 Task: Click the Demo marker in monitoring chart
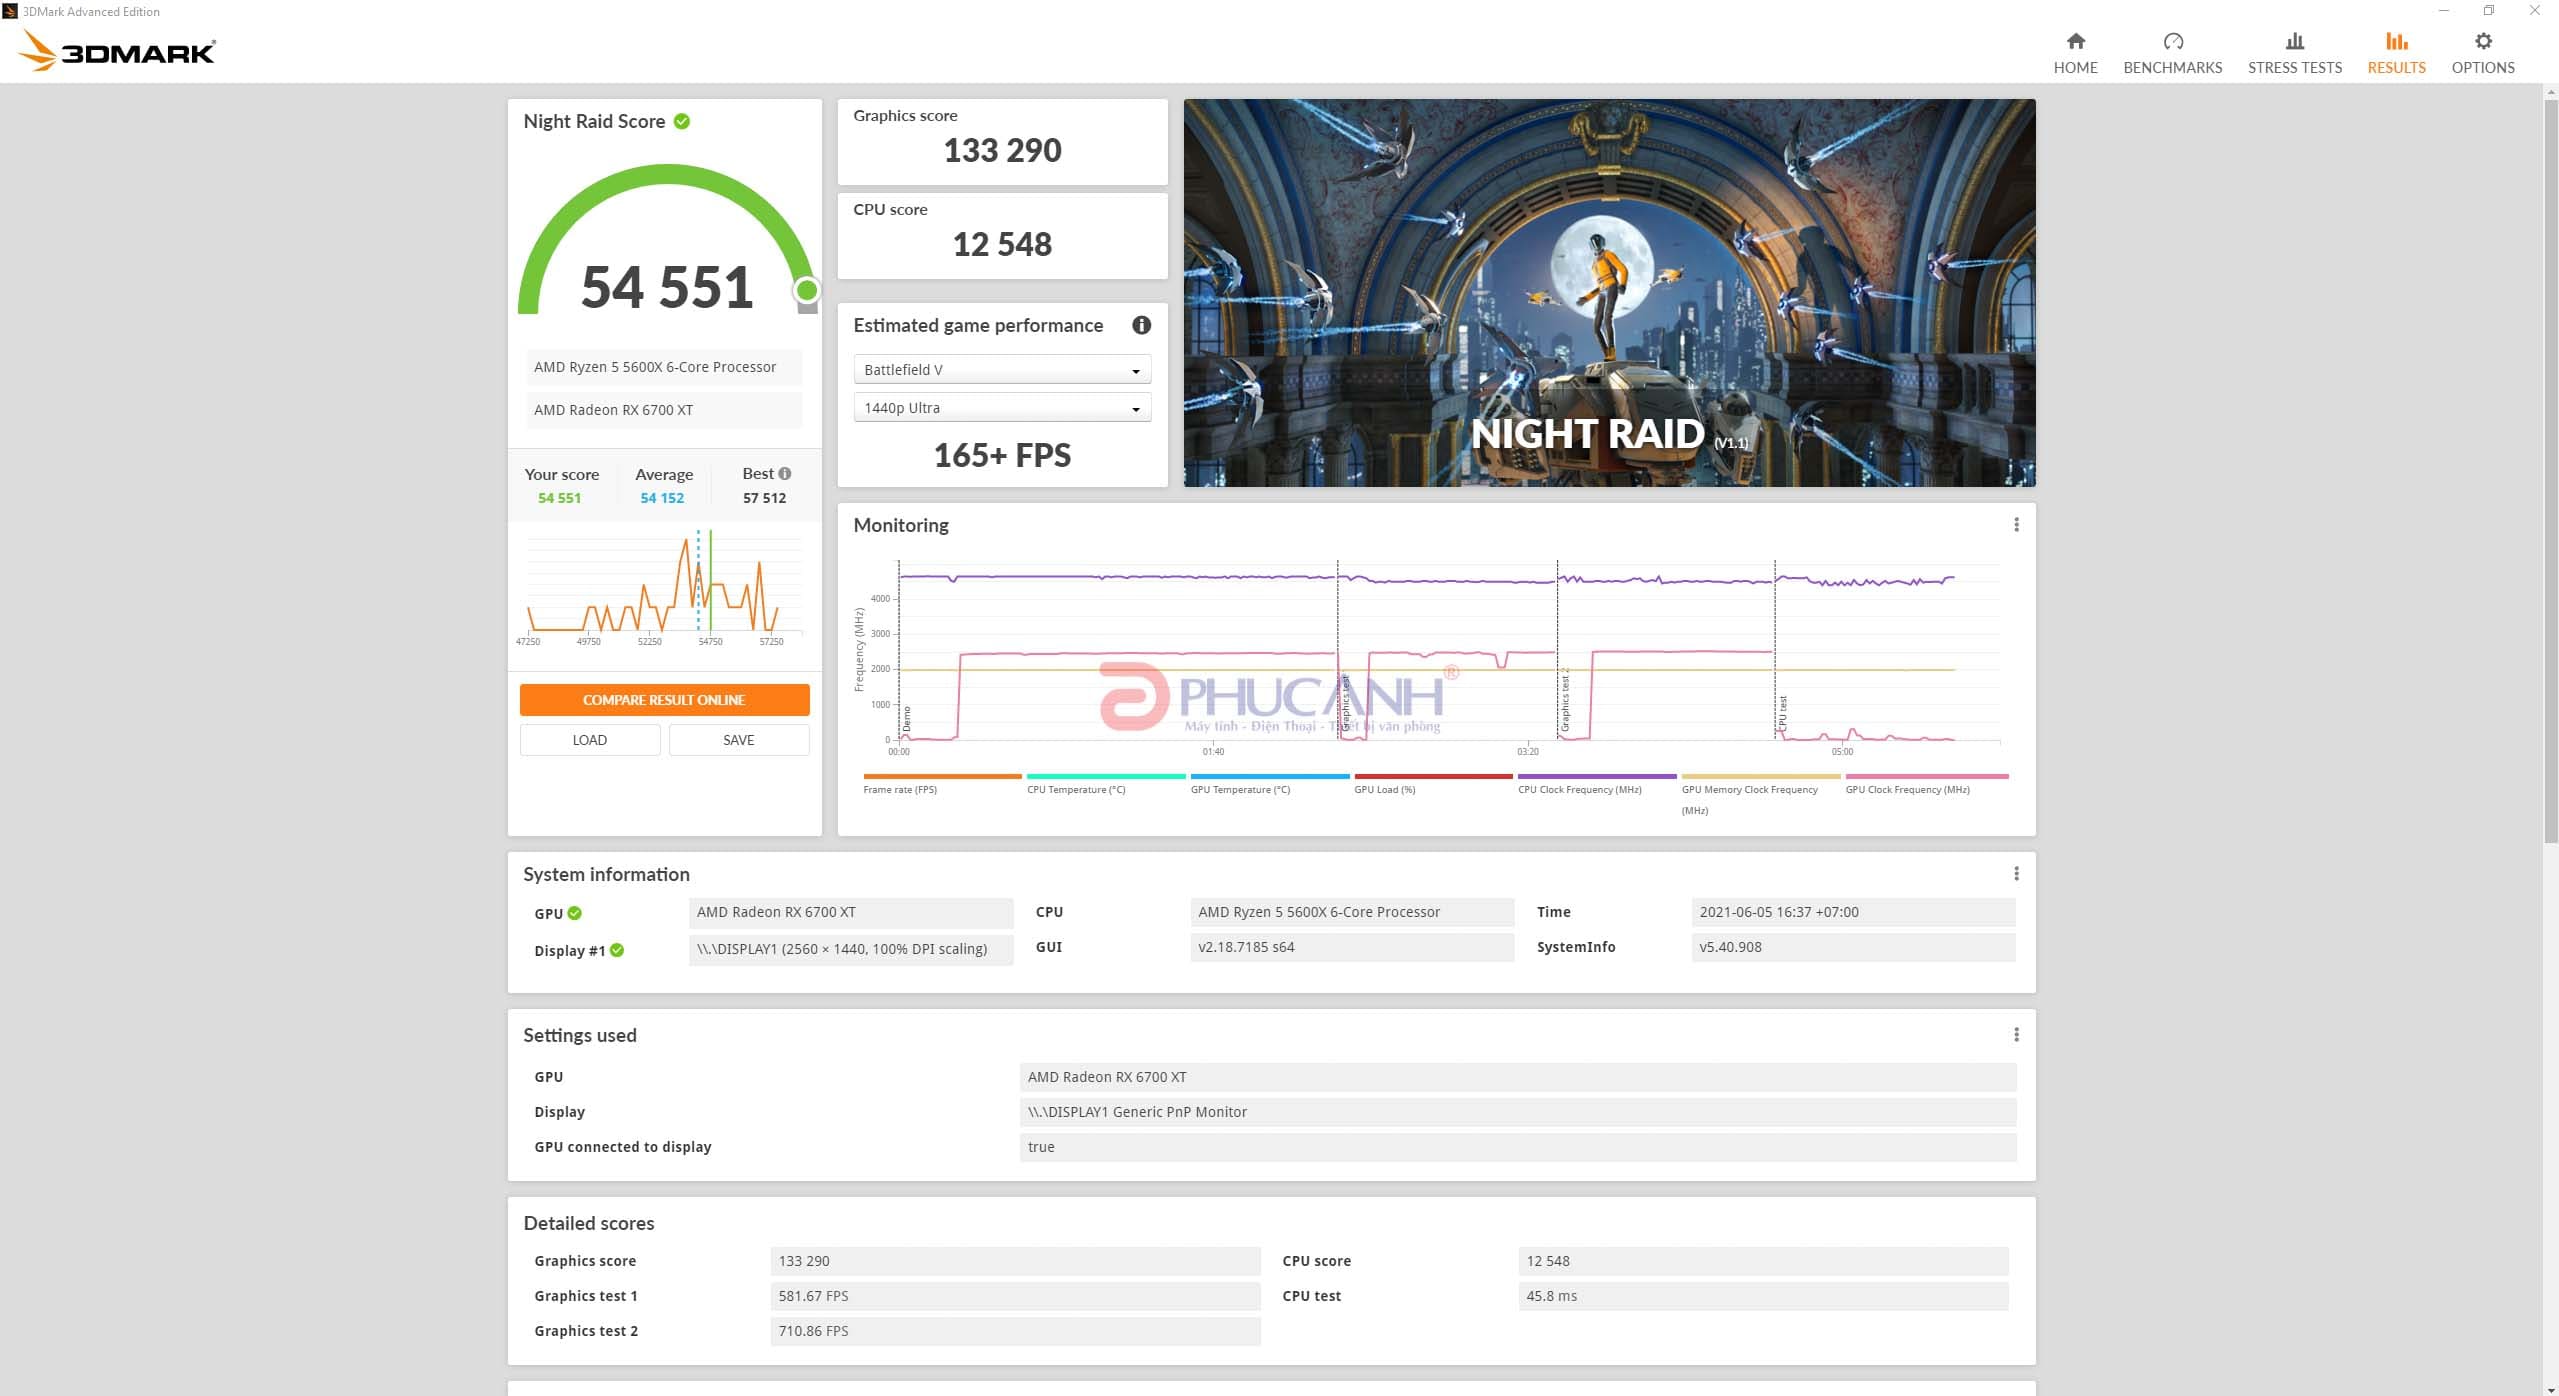click(x=907, y=718)
